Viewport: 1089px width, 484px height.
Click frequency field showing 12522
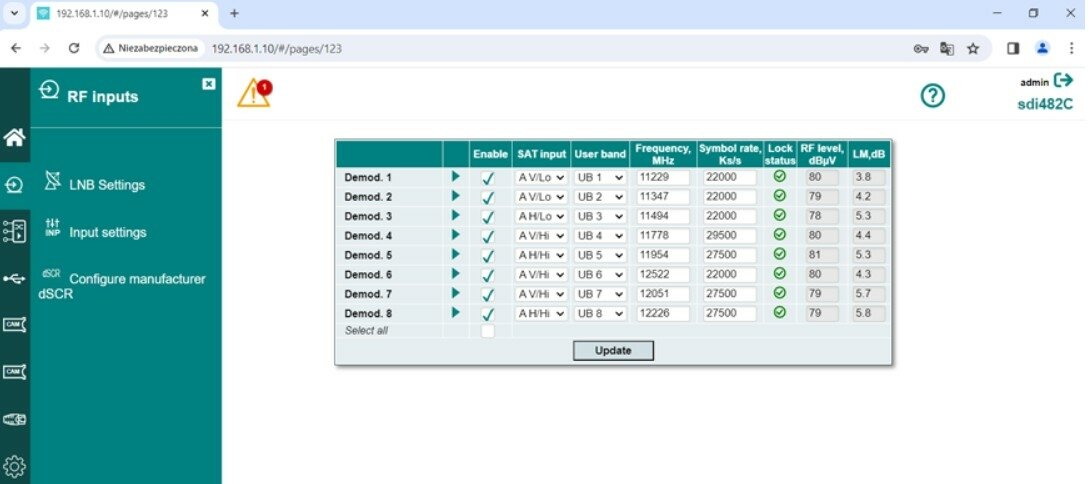(x=663, y=274)
